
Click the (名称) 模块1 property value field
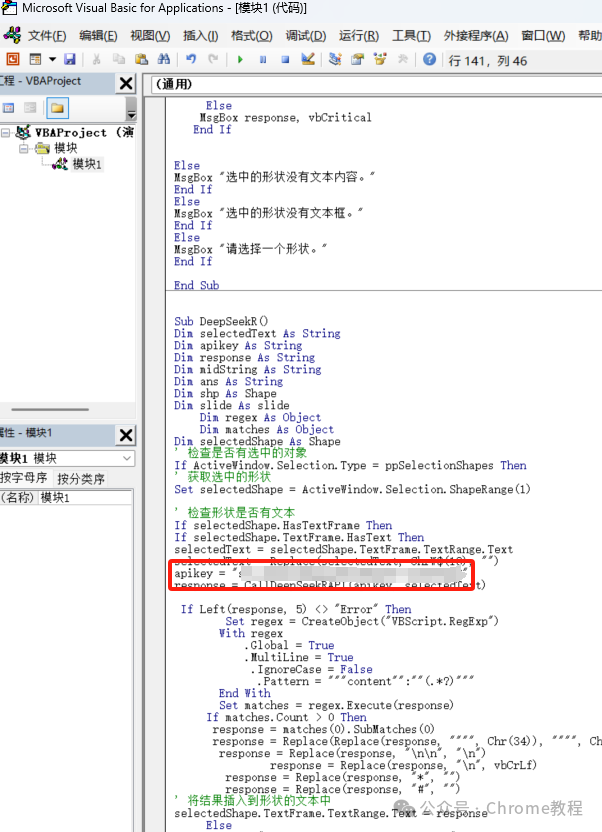(85, 497)
